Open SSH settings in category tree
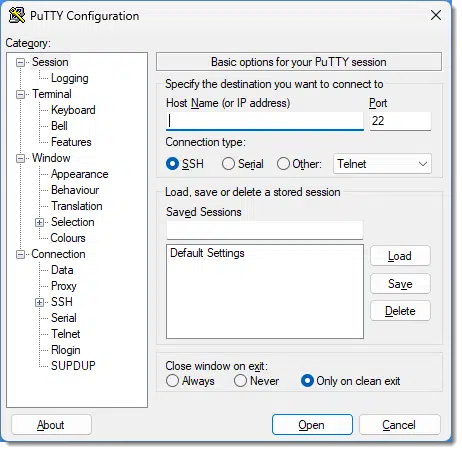This screenshot has width=462, height=452. click(x=62, y=302)
